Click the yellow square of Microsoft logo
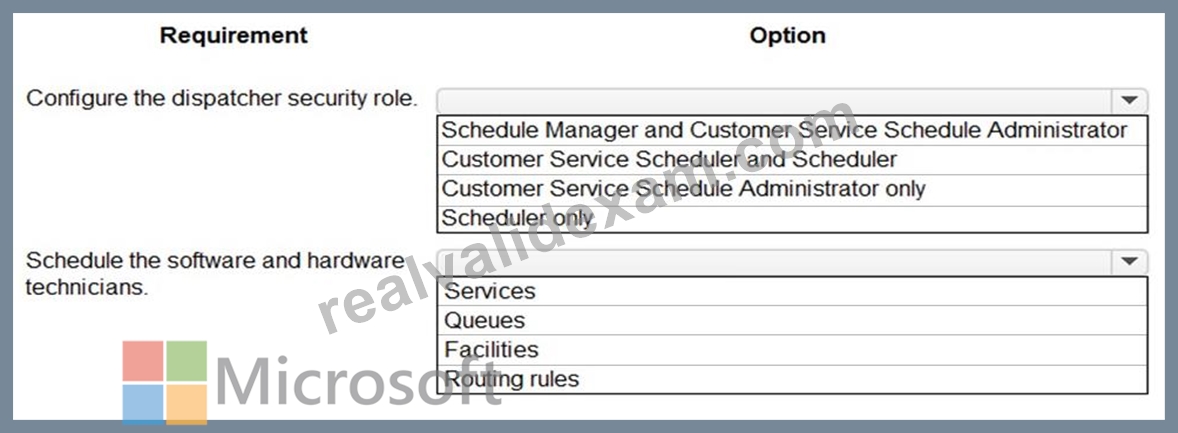 tap(186, 405)
